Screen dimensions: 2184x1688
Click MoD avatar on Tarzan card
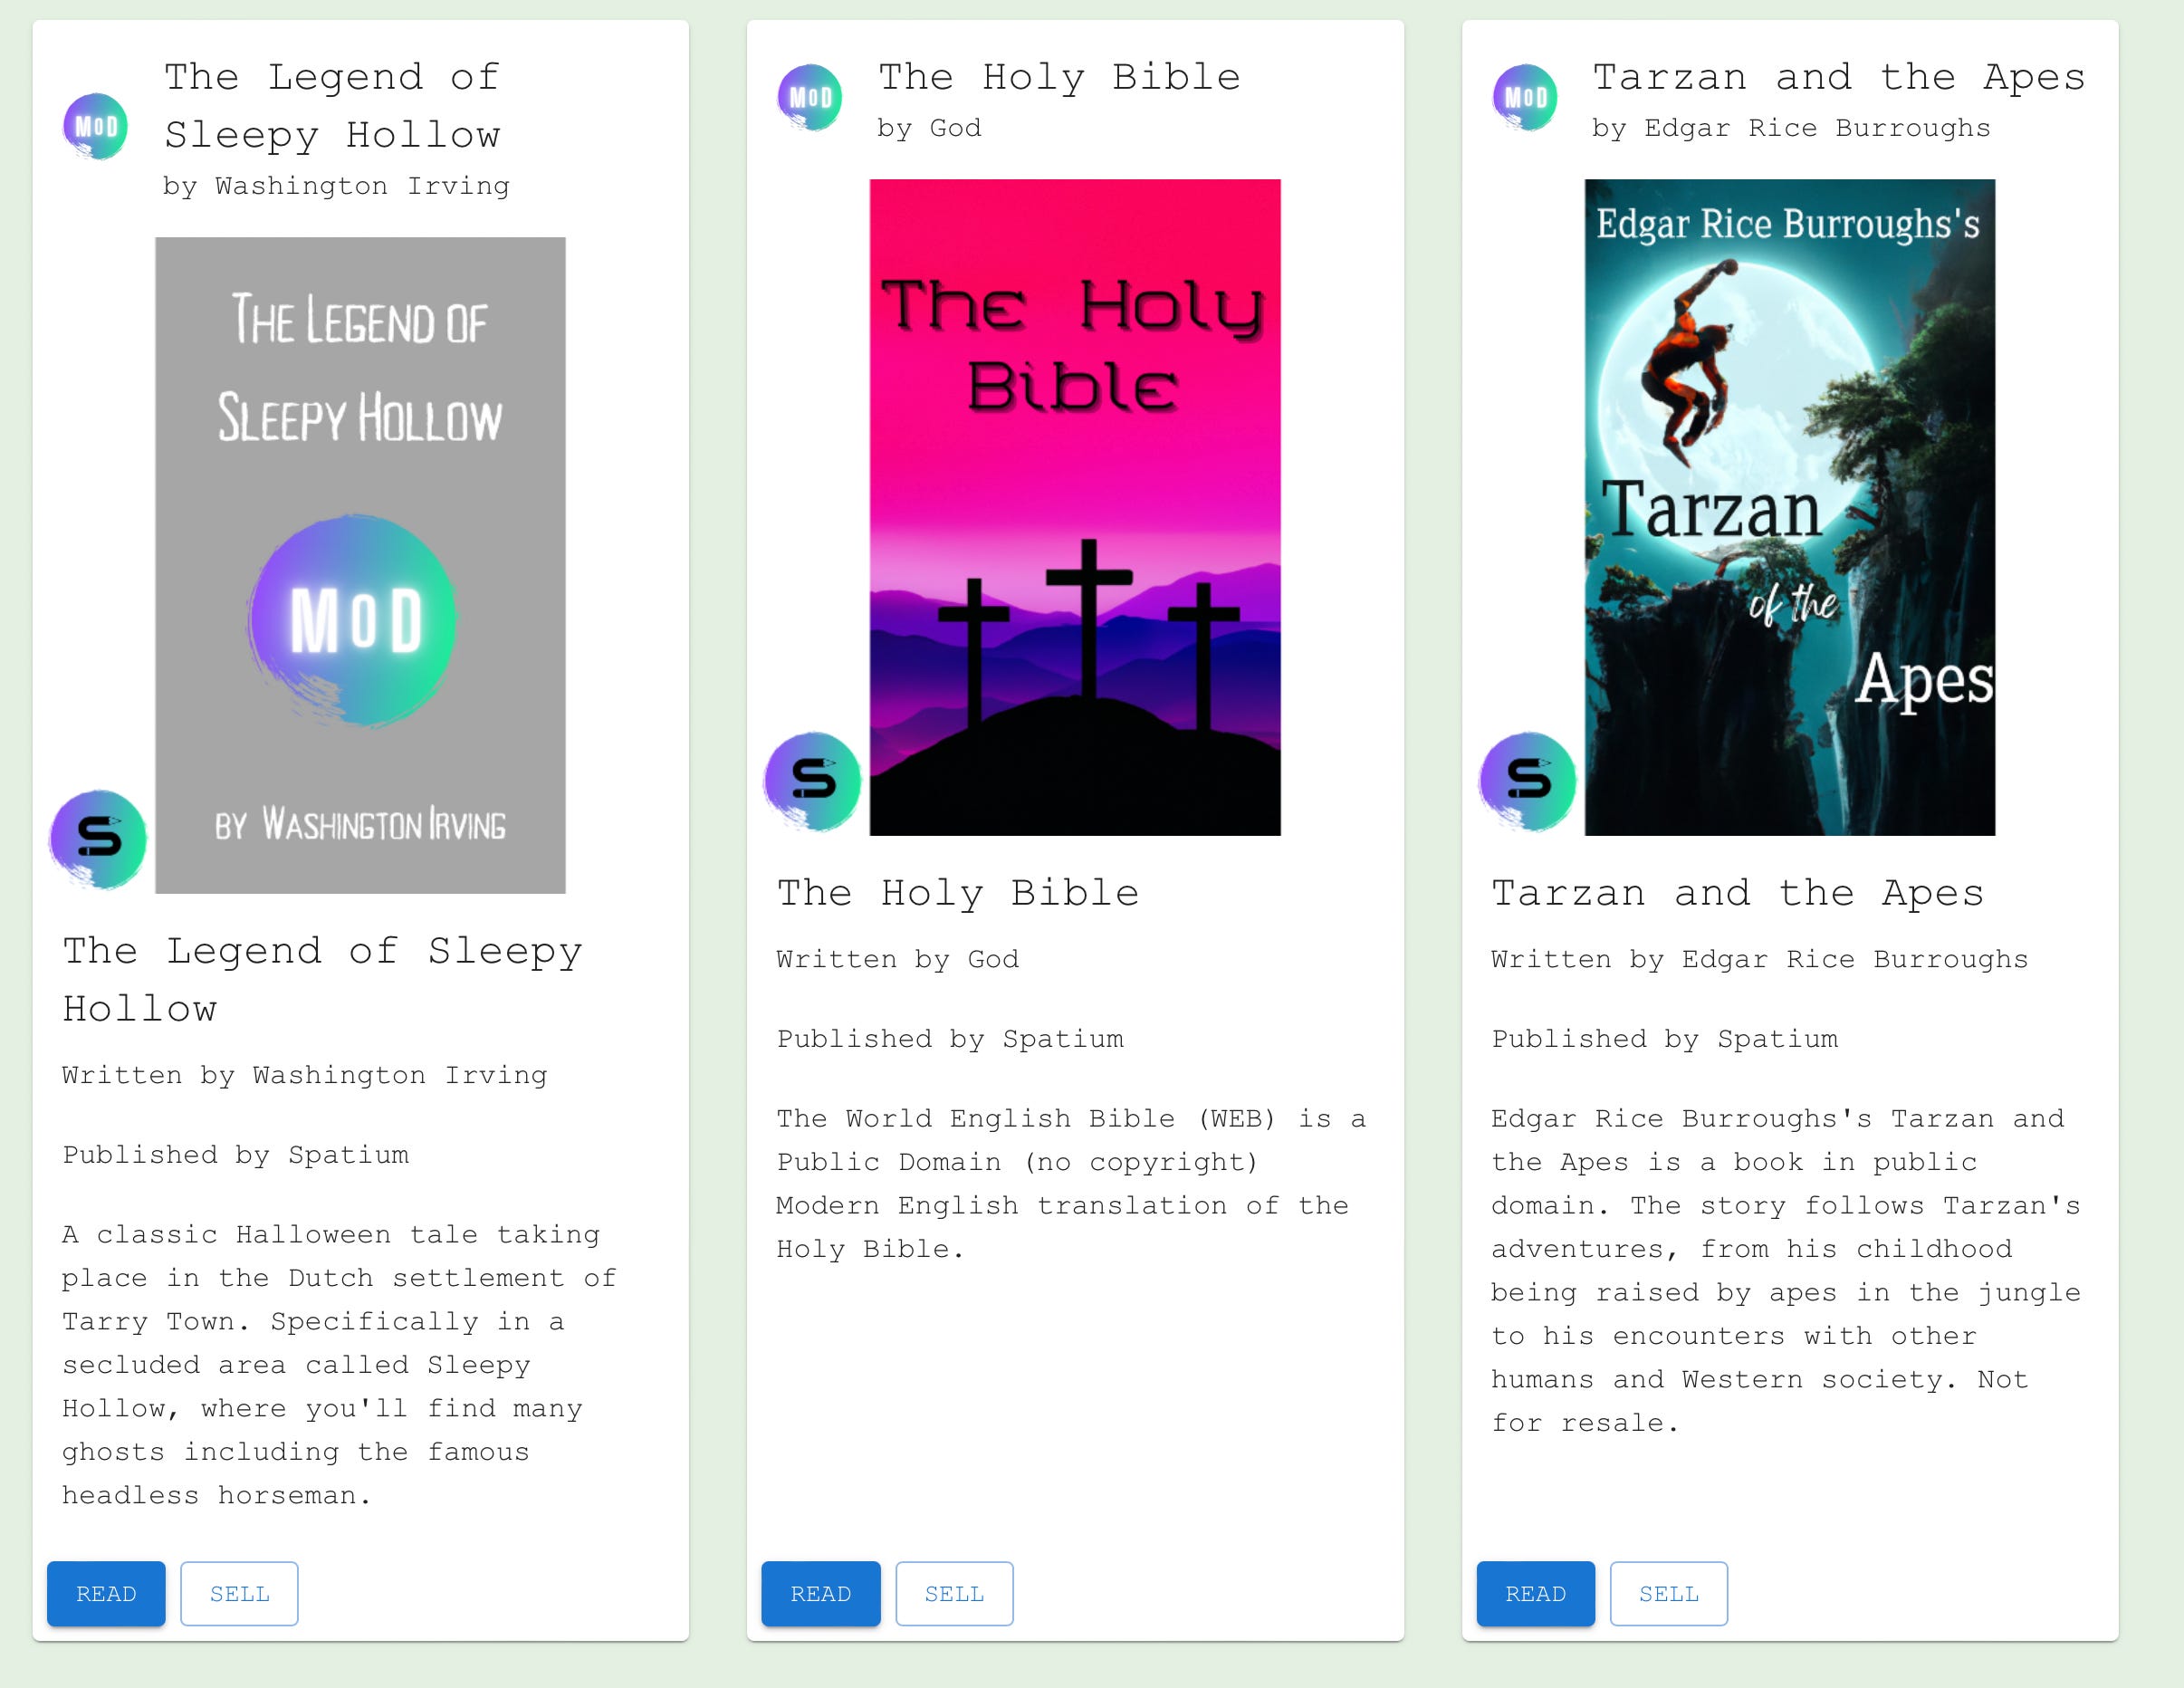point(1525,98)
